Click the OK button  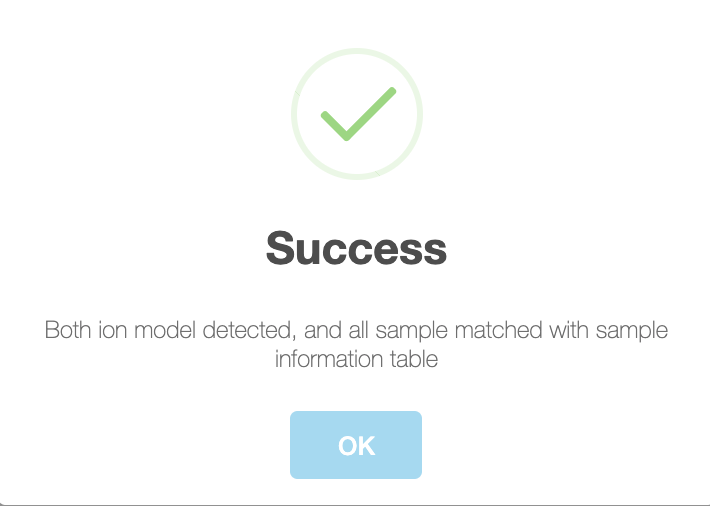[356, 445]
